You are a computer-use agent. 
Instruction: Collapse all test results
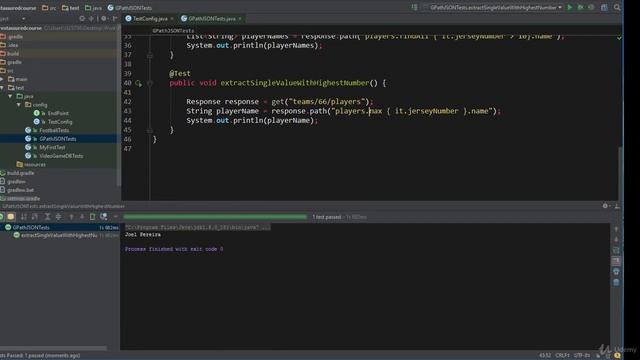58,217
